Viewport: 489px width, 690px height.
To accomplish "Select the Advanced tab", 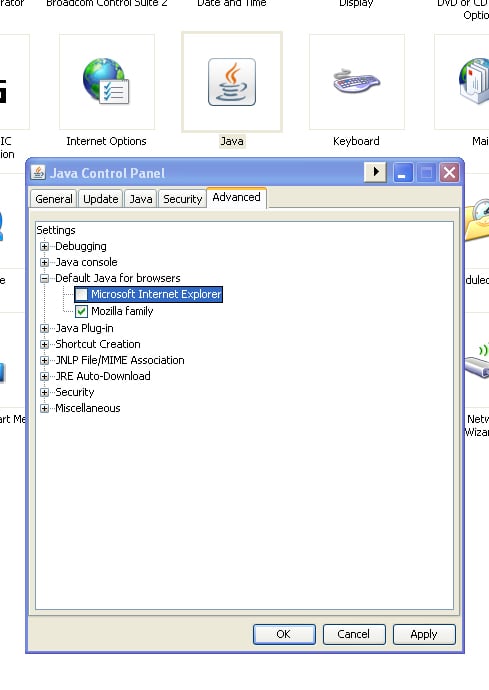I will [236, 197].
